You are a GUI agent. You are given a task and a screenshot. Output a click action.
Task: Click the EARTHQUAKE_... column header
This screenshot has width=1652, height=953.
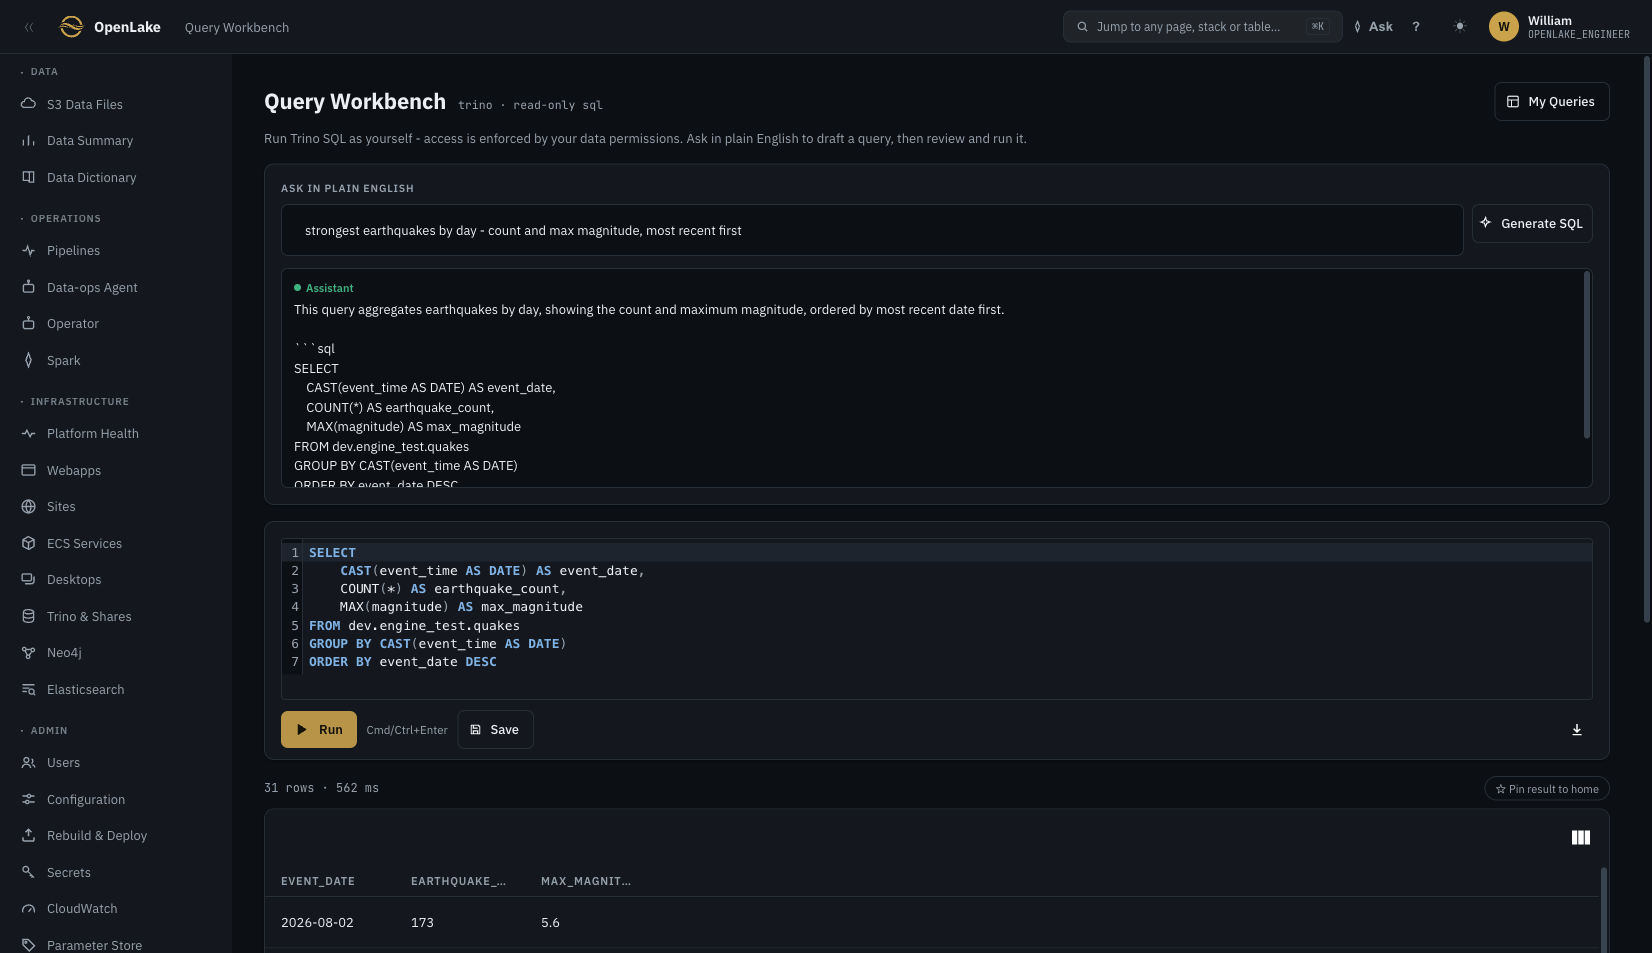(x=458, y=882)
